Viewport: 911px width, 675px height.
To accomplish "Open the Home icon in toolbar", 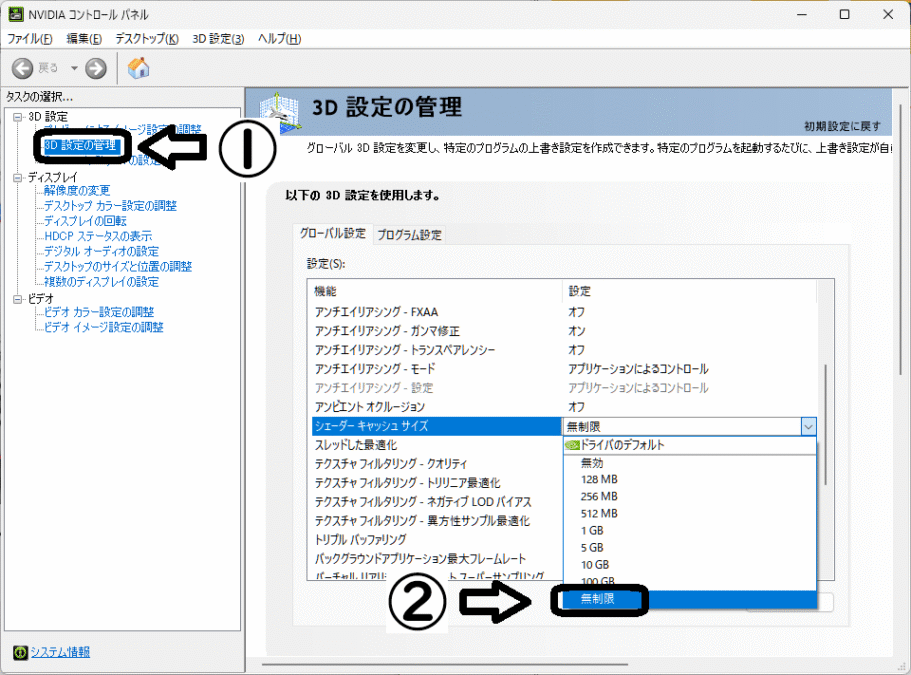I will click(138, 68).
